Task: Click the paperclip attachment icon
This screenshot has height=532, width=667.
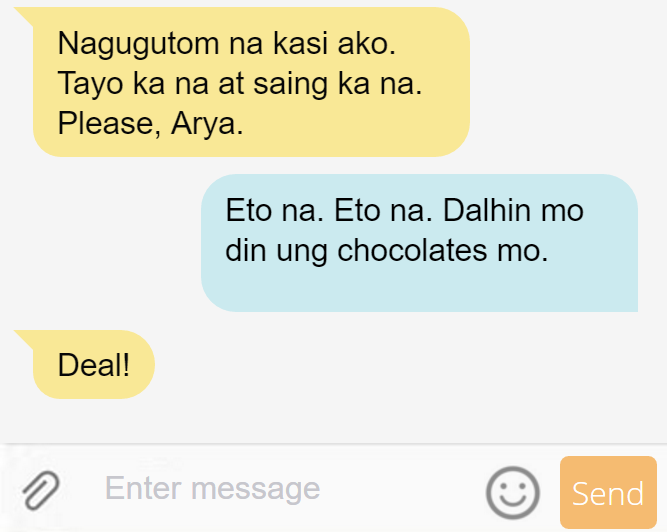Action: 41,490
